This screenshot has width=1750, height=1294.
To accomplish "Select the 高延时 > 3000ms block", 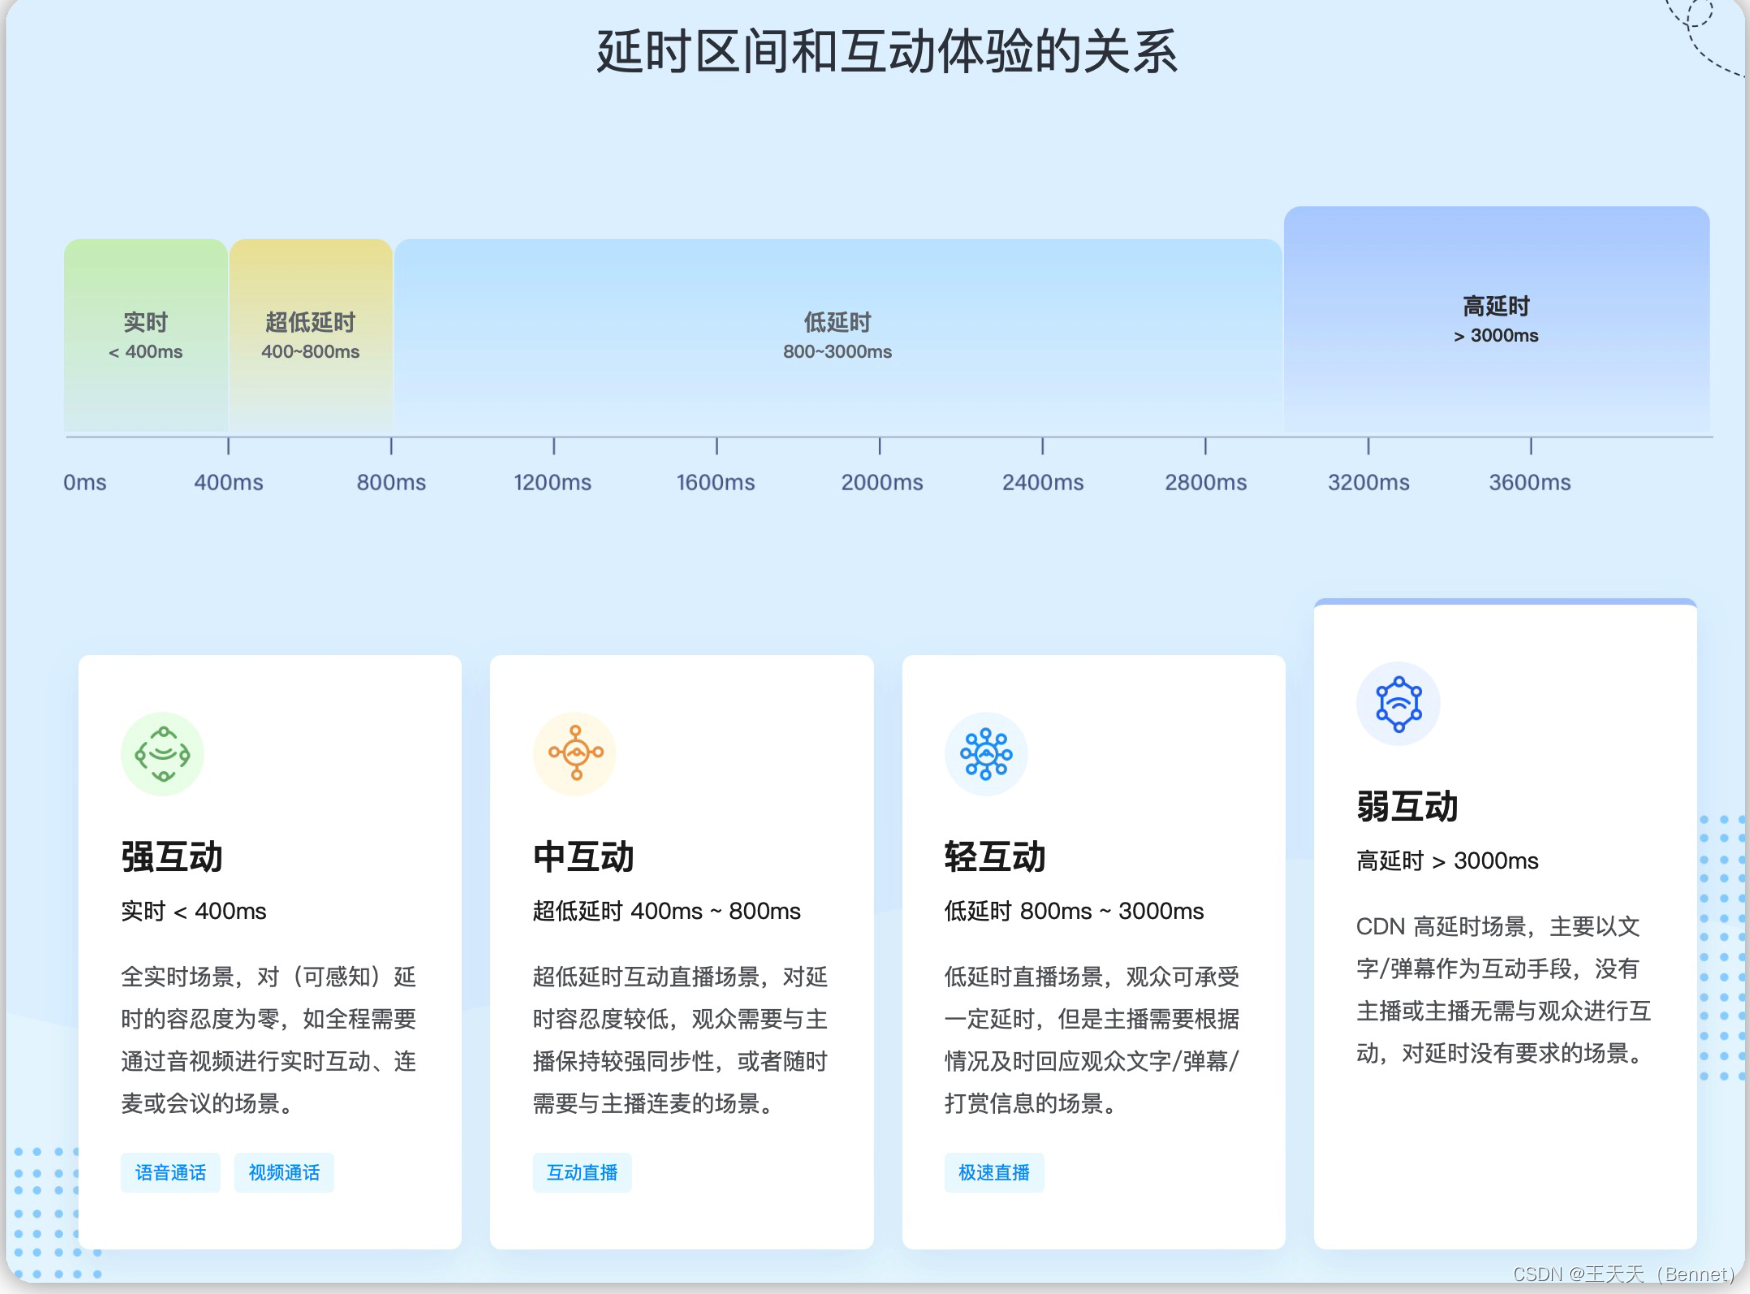I will coord(1497,320).
